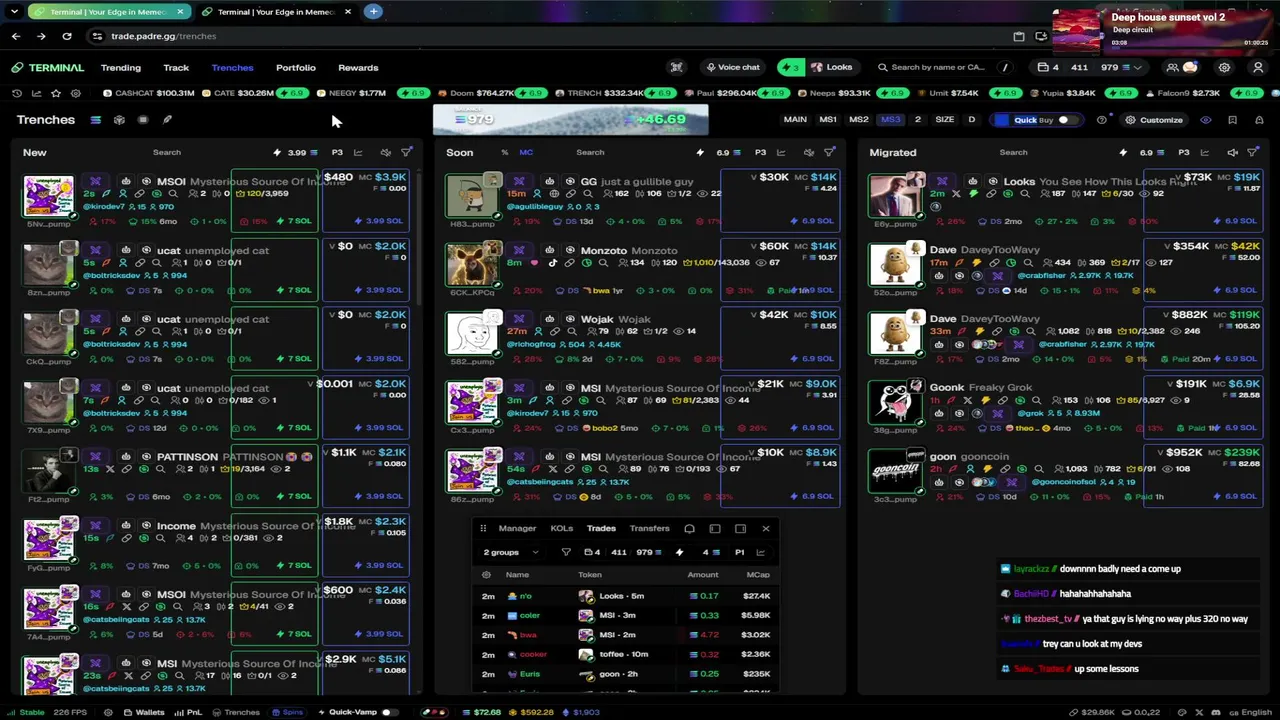Toggle the % option in the Soon column
Image resolution: width=1280 pixels, height=720 pixels.
click(504, 153)
